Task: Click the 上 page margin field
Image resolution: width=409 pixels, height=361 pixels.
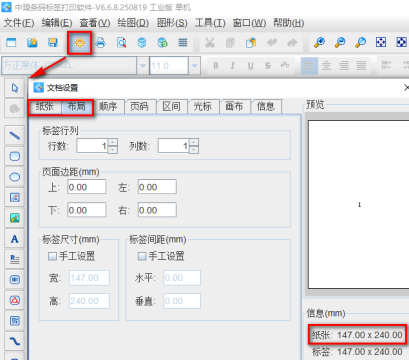Action: [x=87, y=187]
